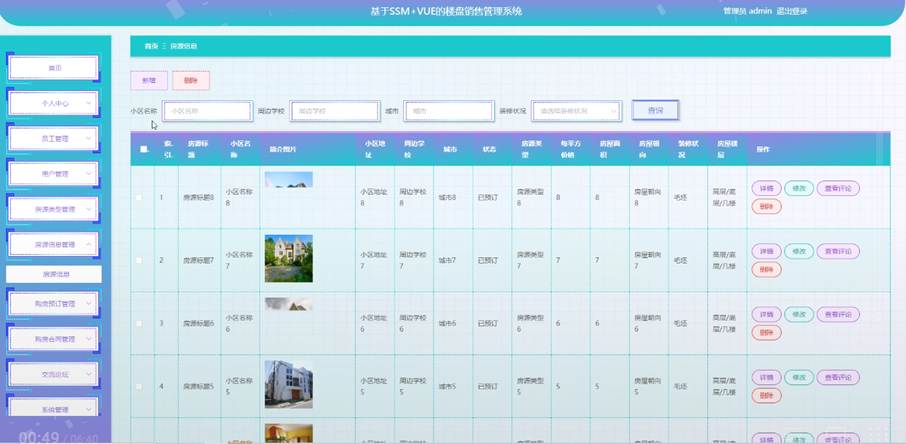Open the modern building thumbnail in row 4
906x444 pixels.
coord(288,384)
